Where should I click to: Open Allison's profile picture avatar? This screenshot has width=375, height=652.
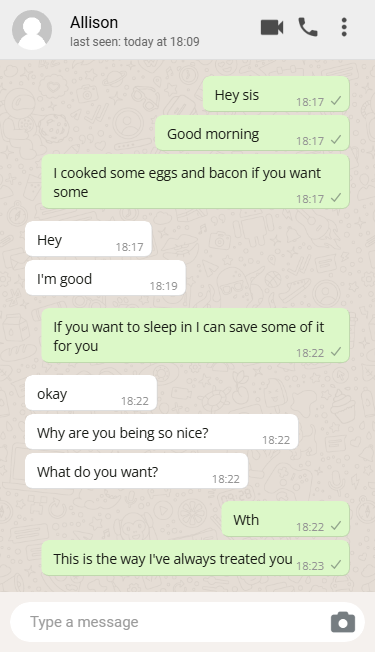[x=32, y=30]
